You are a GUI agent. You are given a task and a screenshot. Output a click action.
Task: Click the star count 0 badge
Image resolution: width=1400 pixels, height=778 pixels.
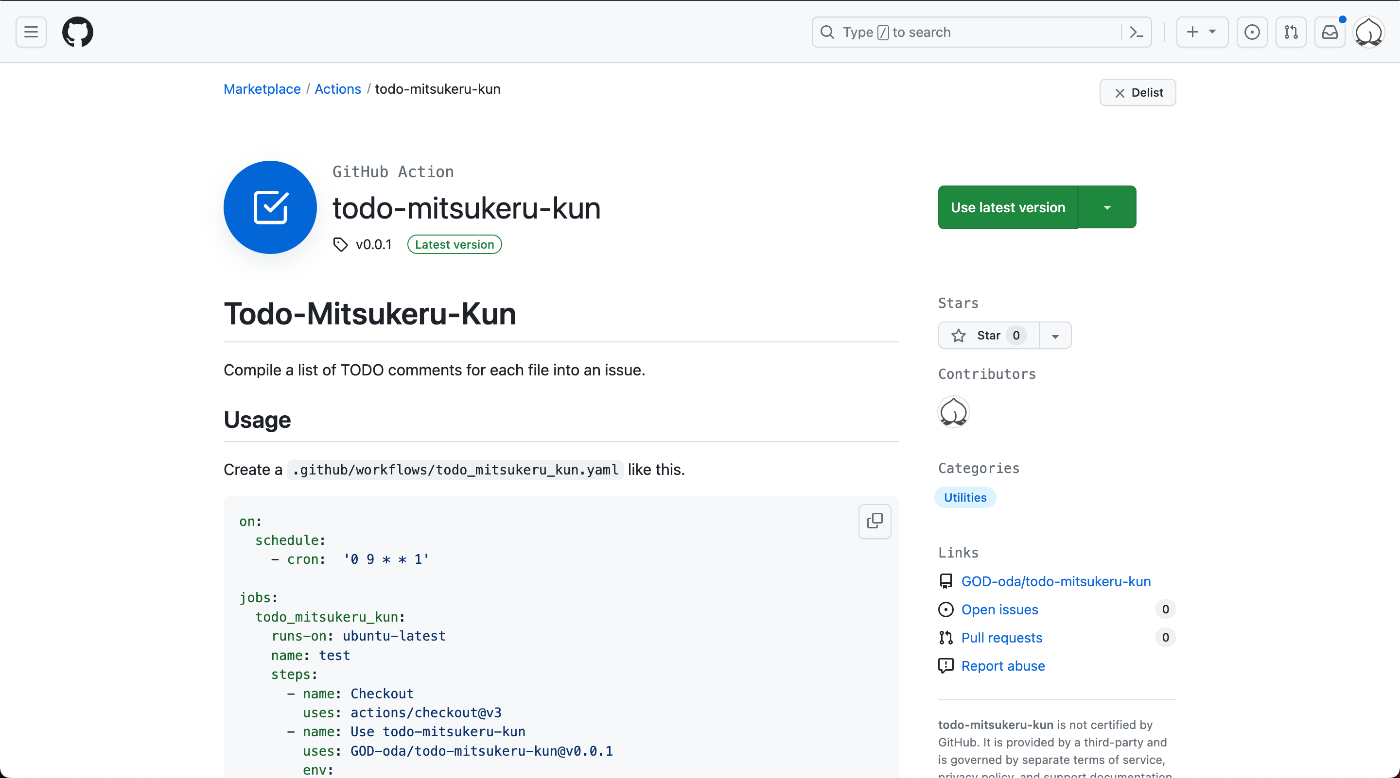[1016, 335]
